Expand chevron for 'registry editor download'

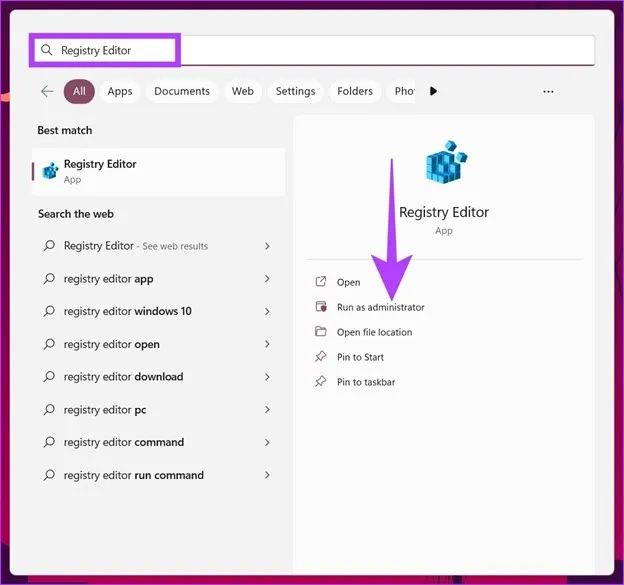point(267,377)
